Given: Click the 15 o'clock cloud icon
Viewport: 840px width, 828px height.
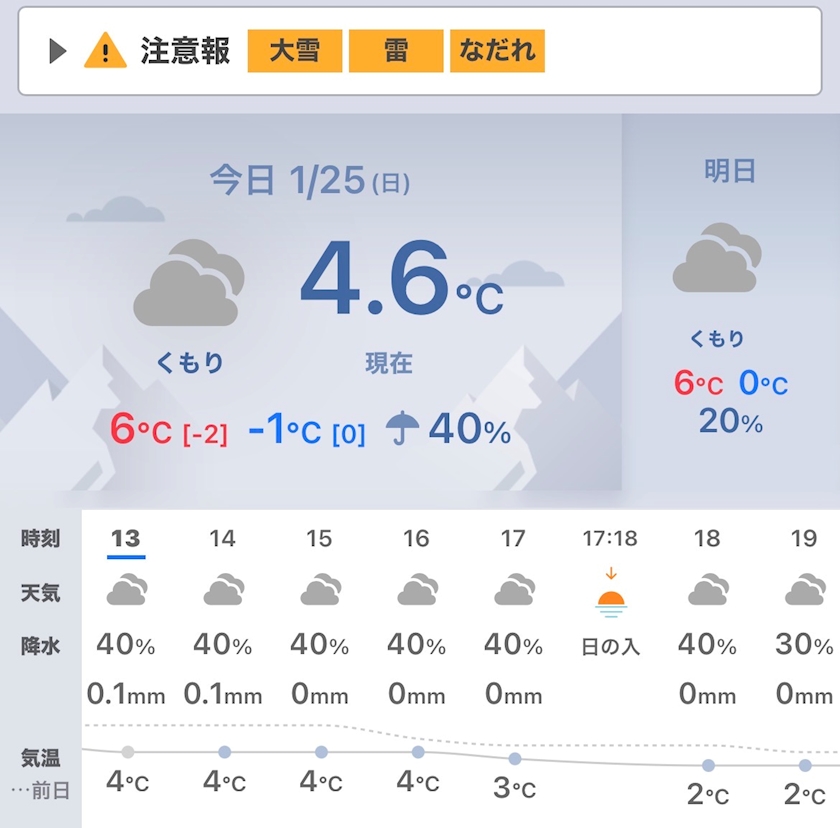Looking at the screenshot, I should click(x=320, y=590).
